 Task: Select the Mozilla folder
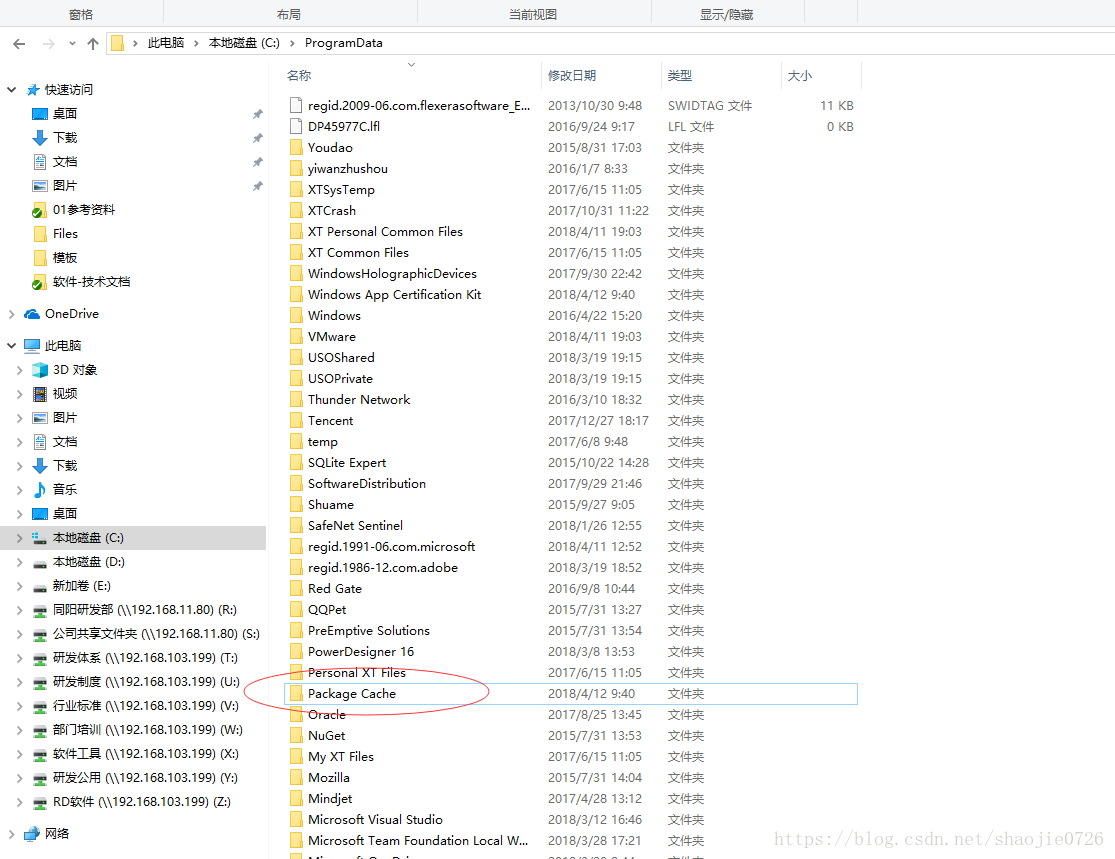click(570, 777)
